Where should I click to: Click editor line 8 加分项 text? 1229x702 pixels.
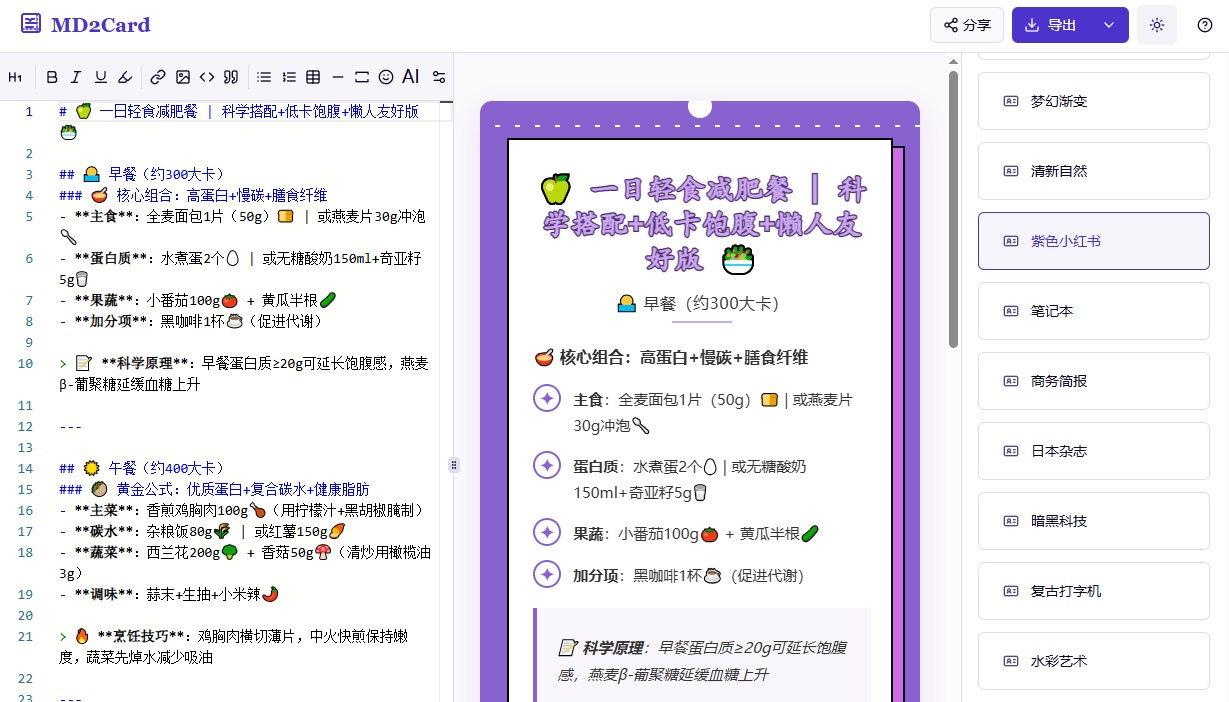(x=191, y=321)
